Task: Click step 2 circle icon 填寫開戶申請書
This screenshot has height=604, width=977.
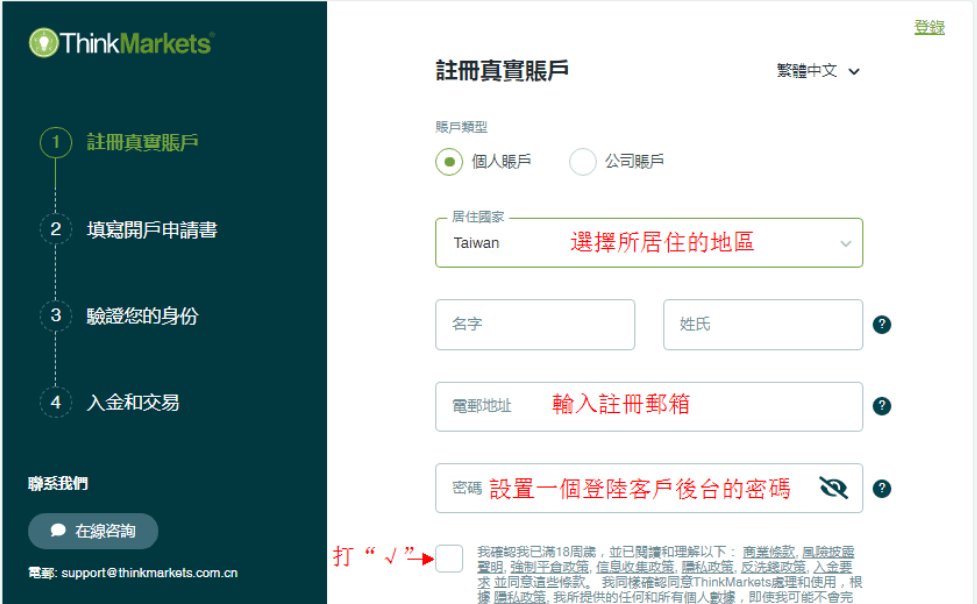Action: [56, 227]
